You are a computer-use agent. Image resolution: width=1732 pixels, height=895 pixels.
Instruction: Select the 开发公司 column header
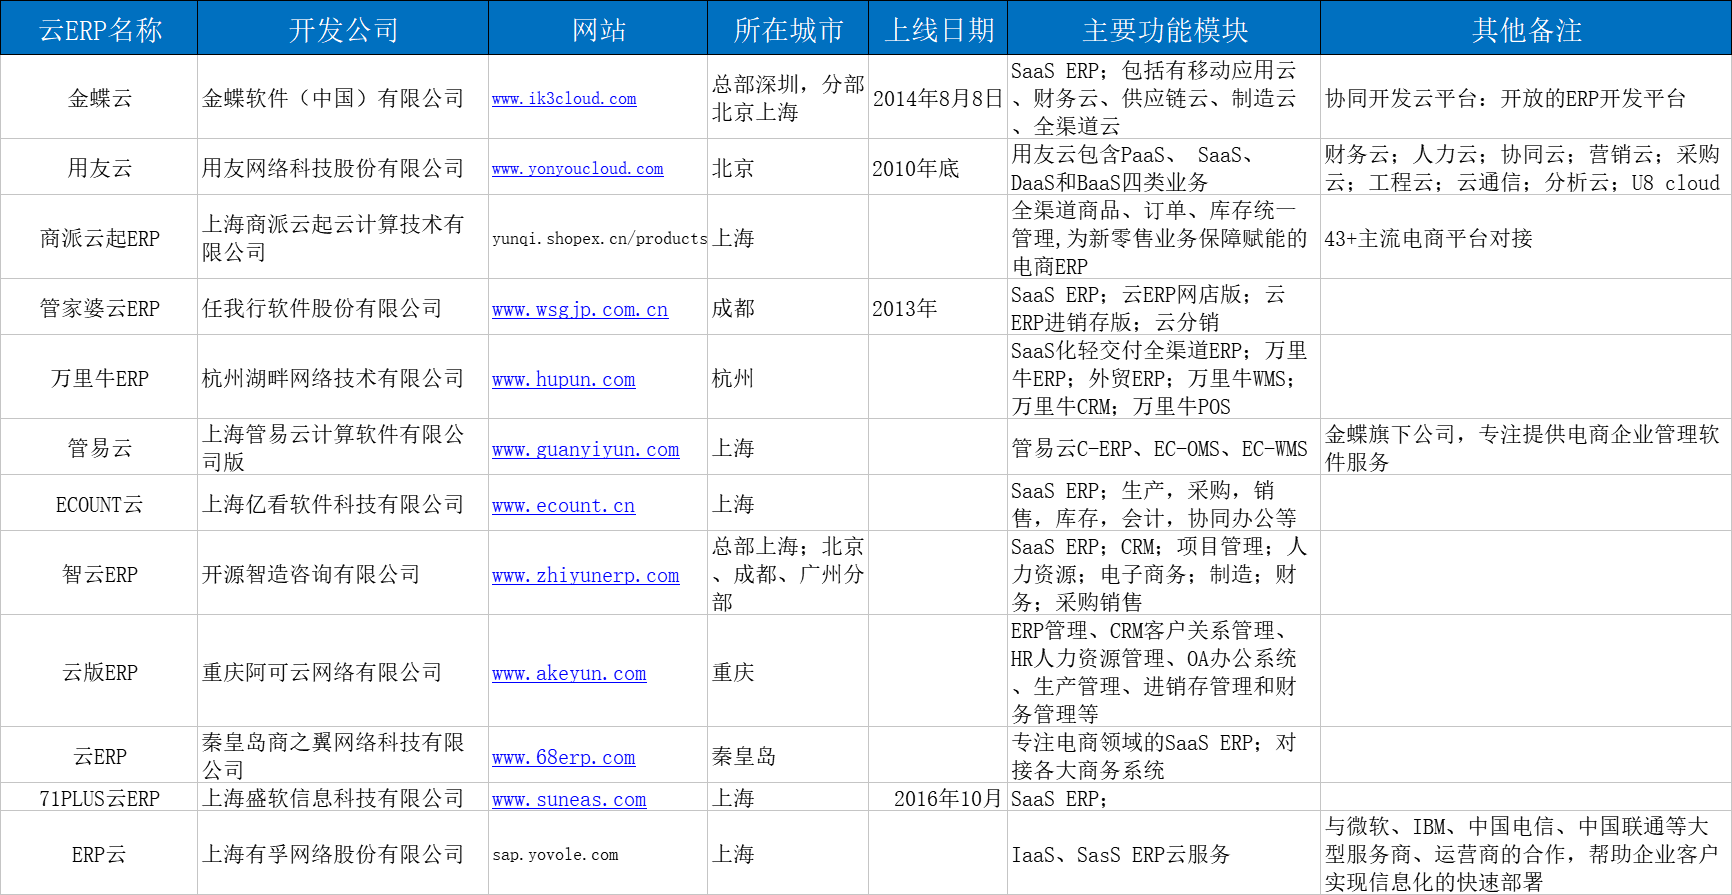pyautogui.click(x=343, y=28)
